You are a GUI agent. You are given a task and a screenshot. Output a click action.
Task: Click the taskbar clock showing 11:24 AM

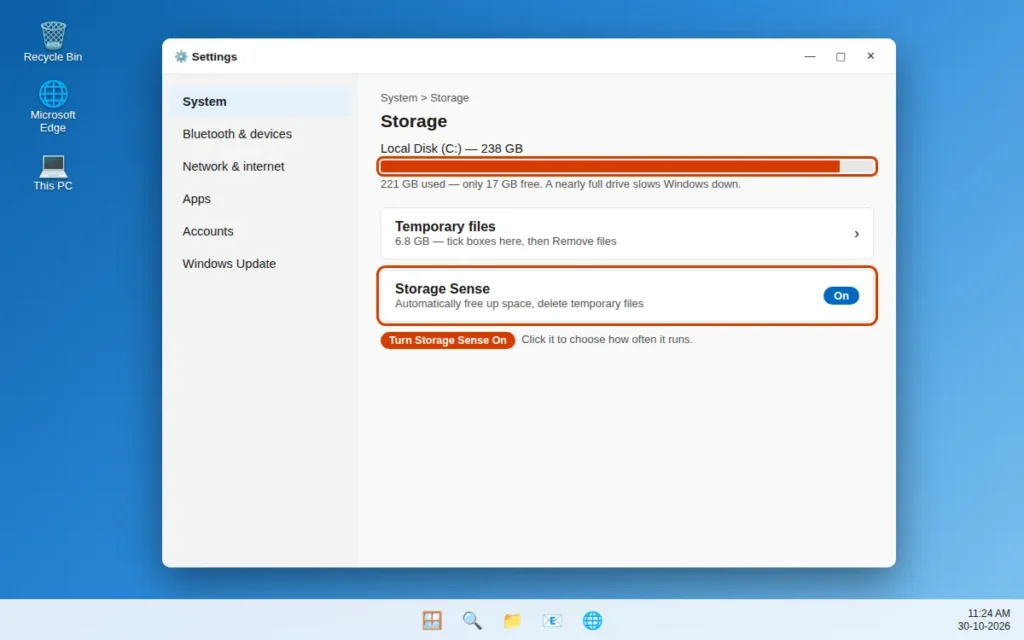[988, 613]
